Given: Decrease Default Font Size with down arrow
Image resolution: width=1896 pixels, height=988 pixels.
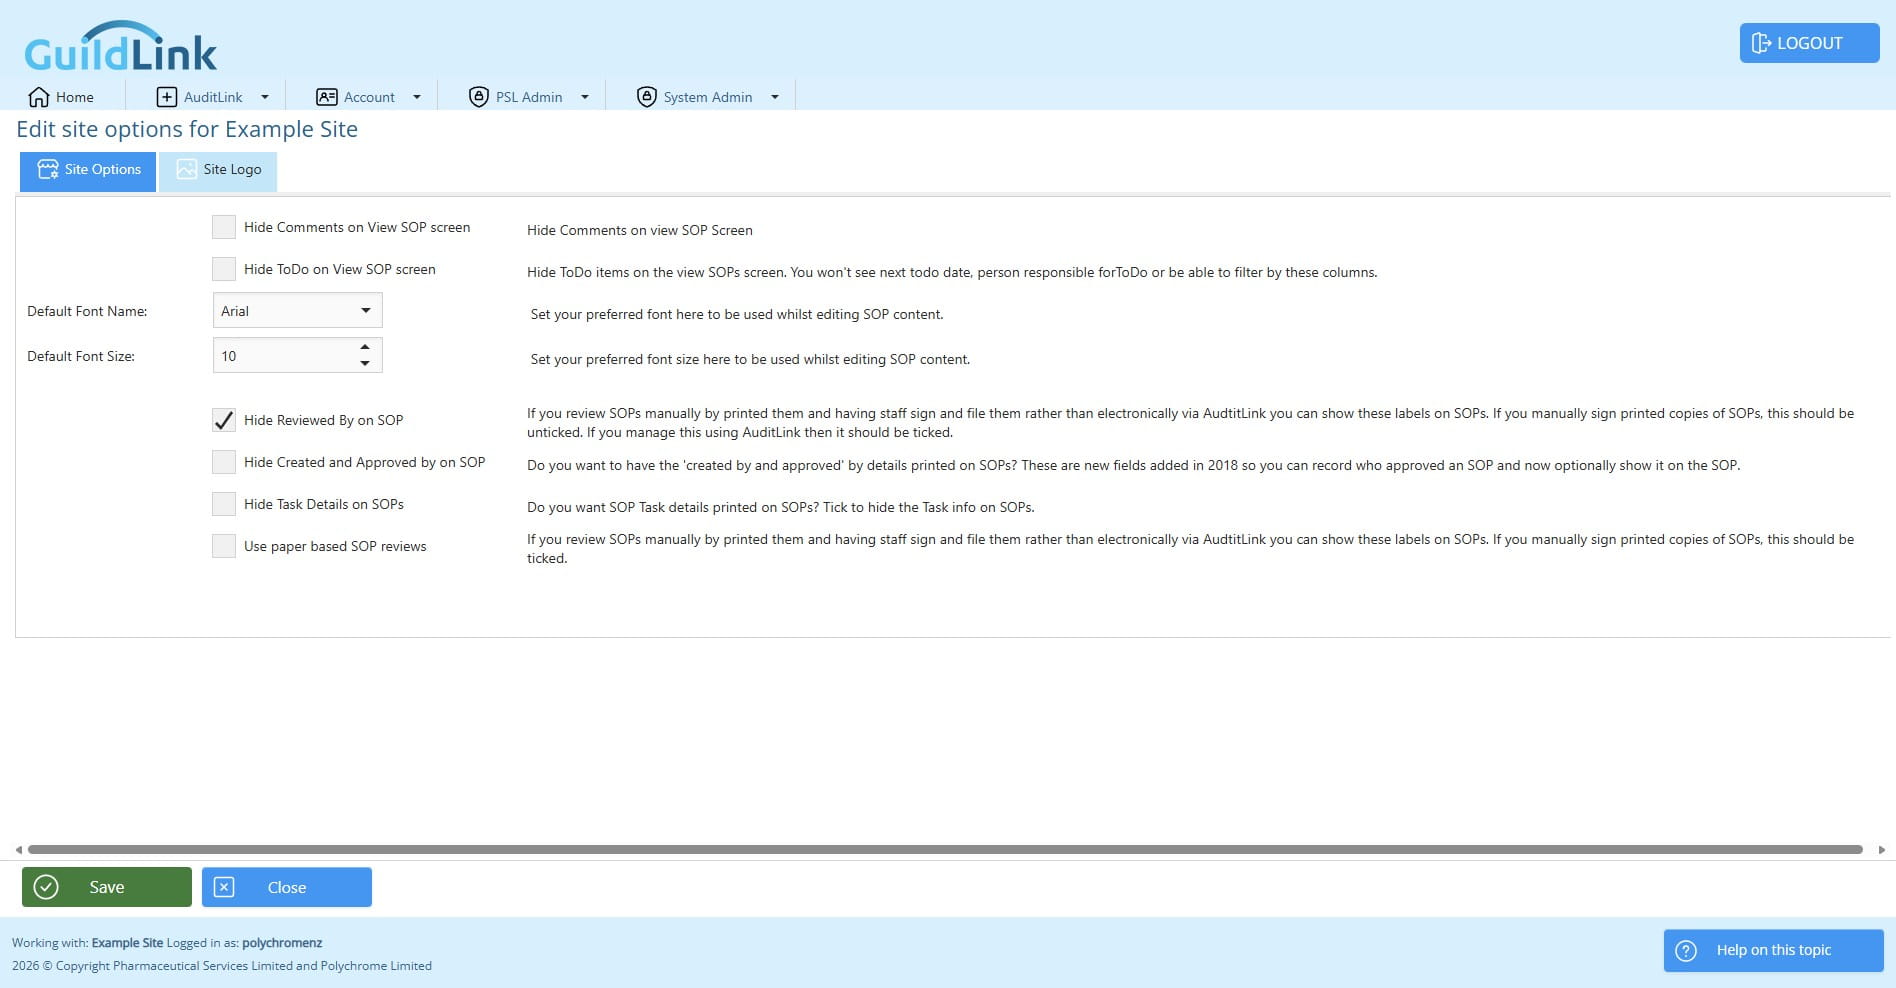Looking at the screenshot, I should [x=365, y=364].
